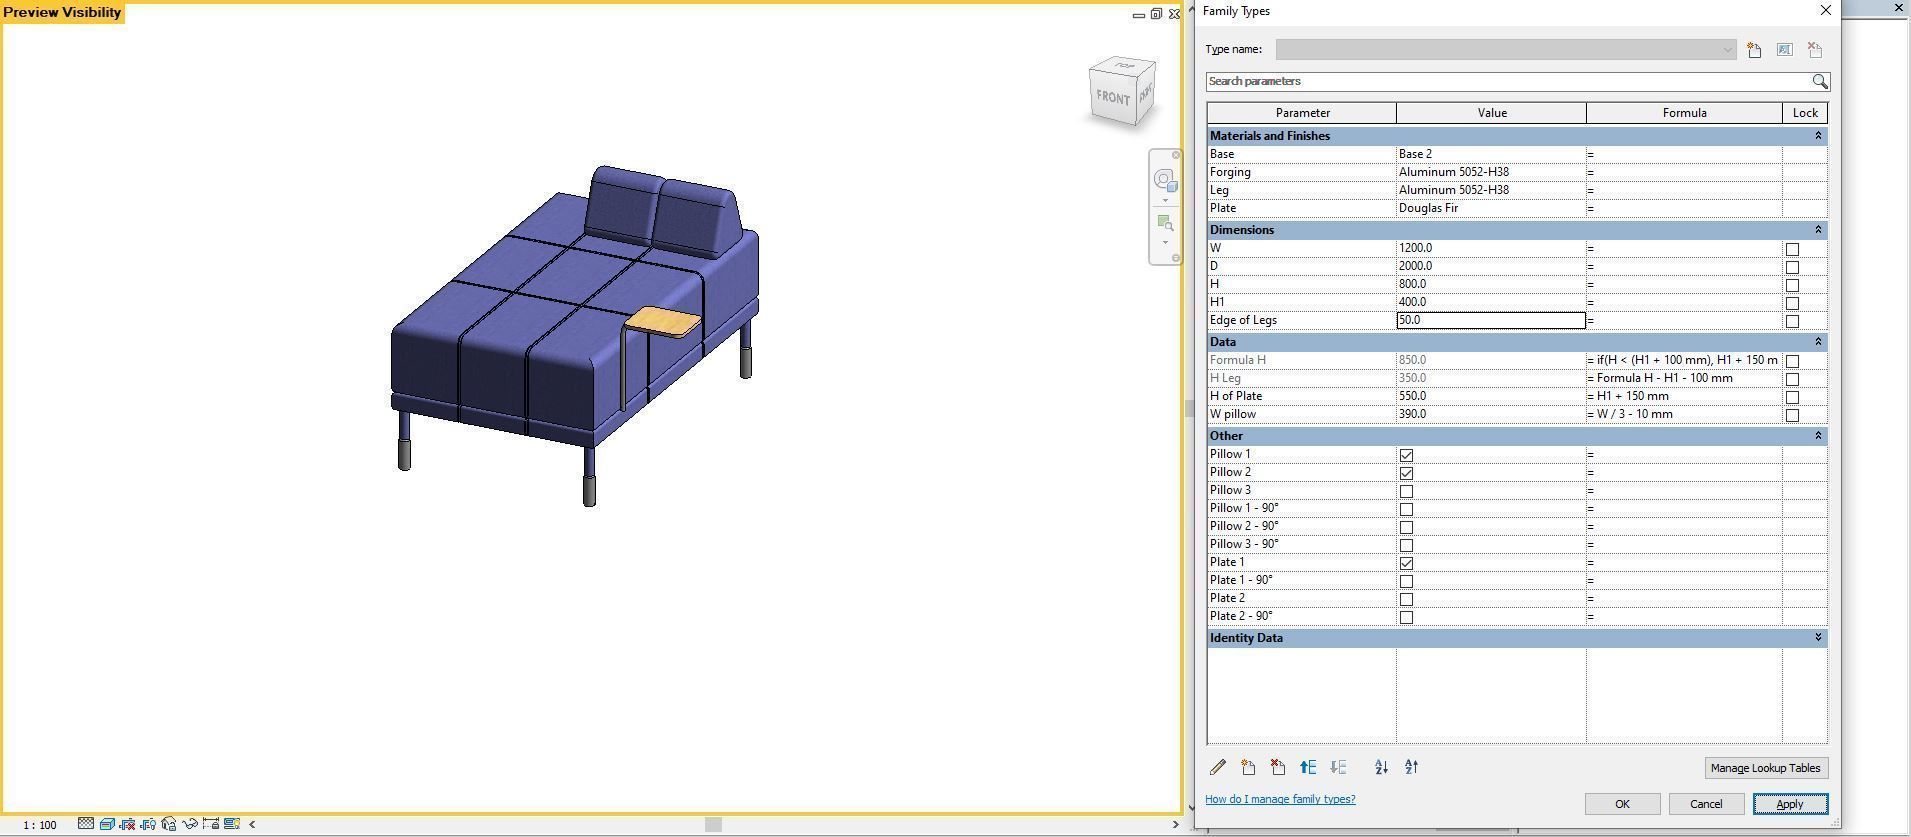Click the search magnifier icon
Viewport: 1911px width, 837px height.
pyautogui.click(x=1820, y=82)
